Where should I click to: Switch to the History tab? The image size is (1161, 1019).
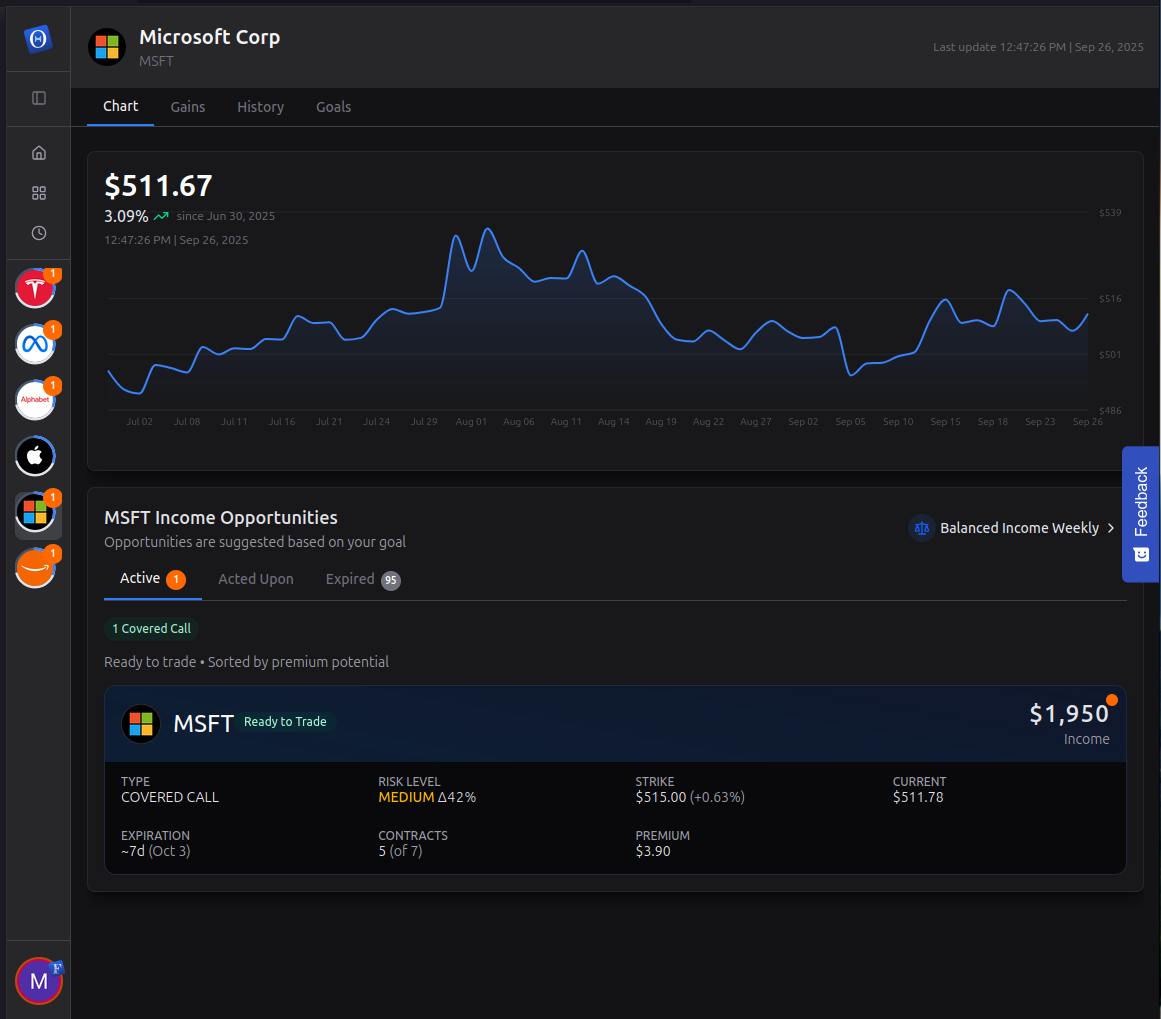click(260, 107)
